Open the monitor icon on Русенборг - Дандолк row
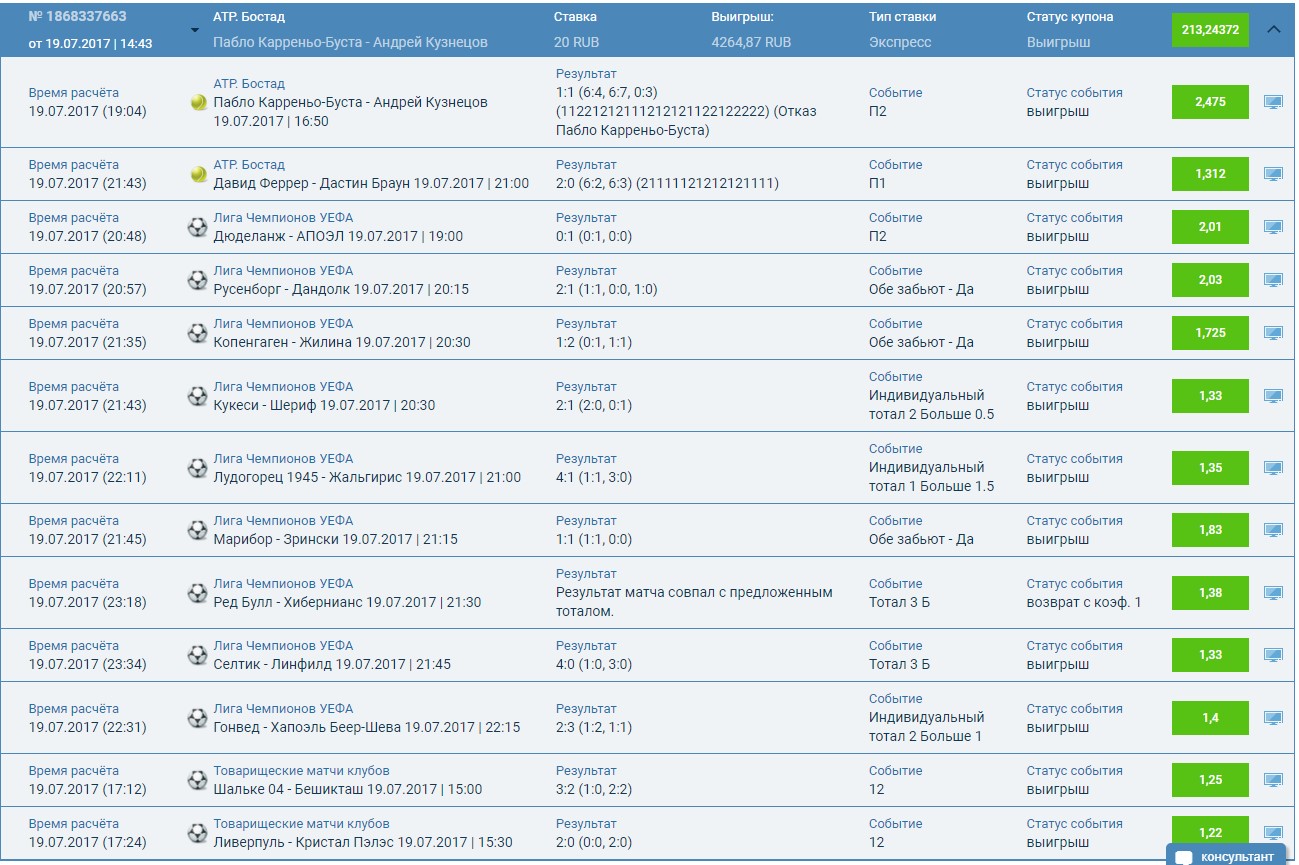Image resolution: width=1299 pixels, height=865 pixels. pos(1272,280)
